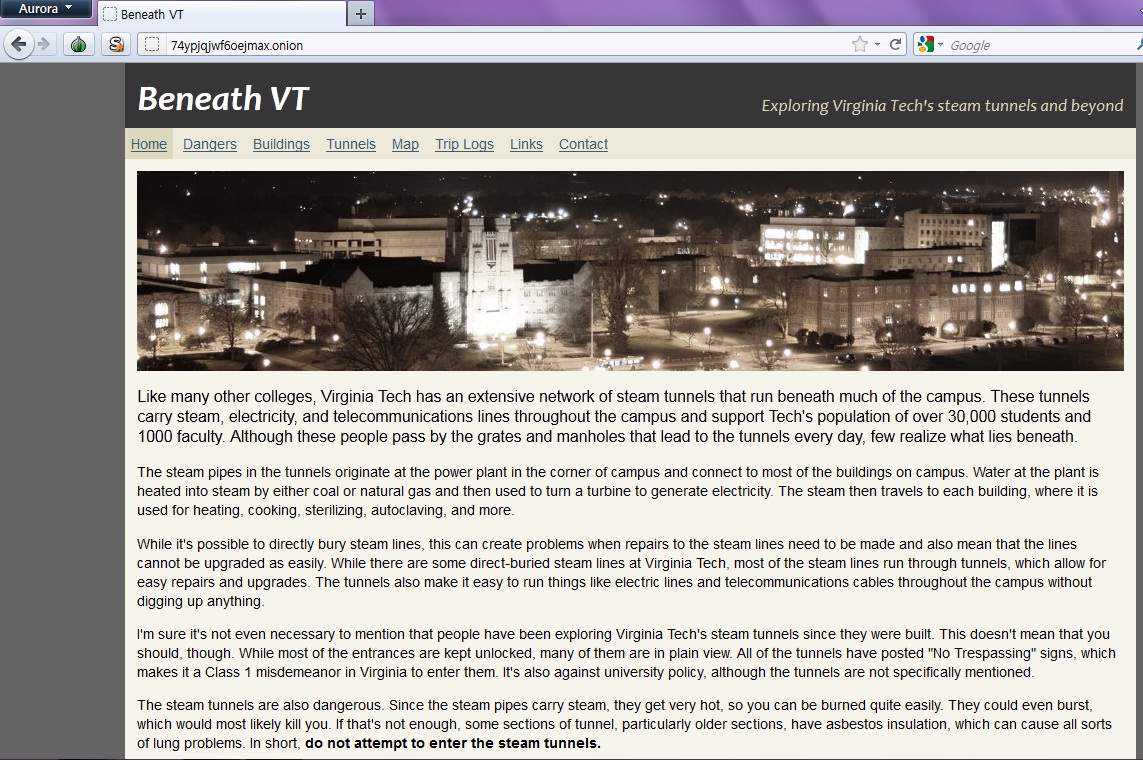Click the campus night panorama image

[630, 271]
